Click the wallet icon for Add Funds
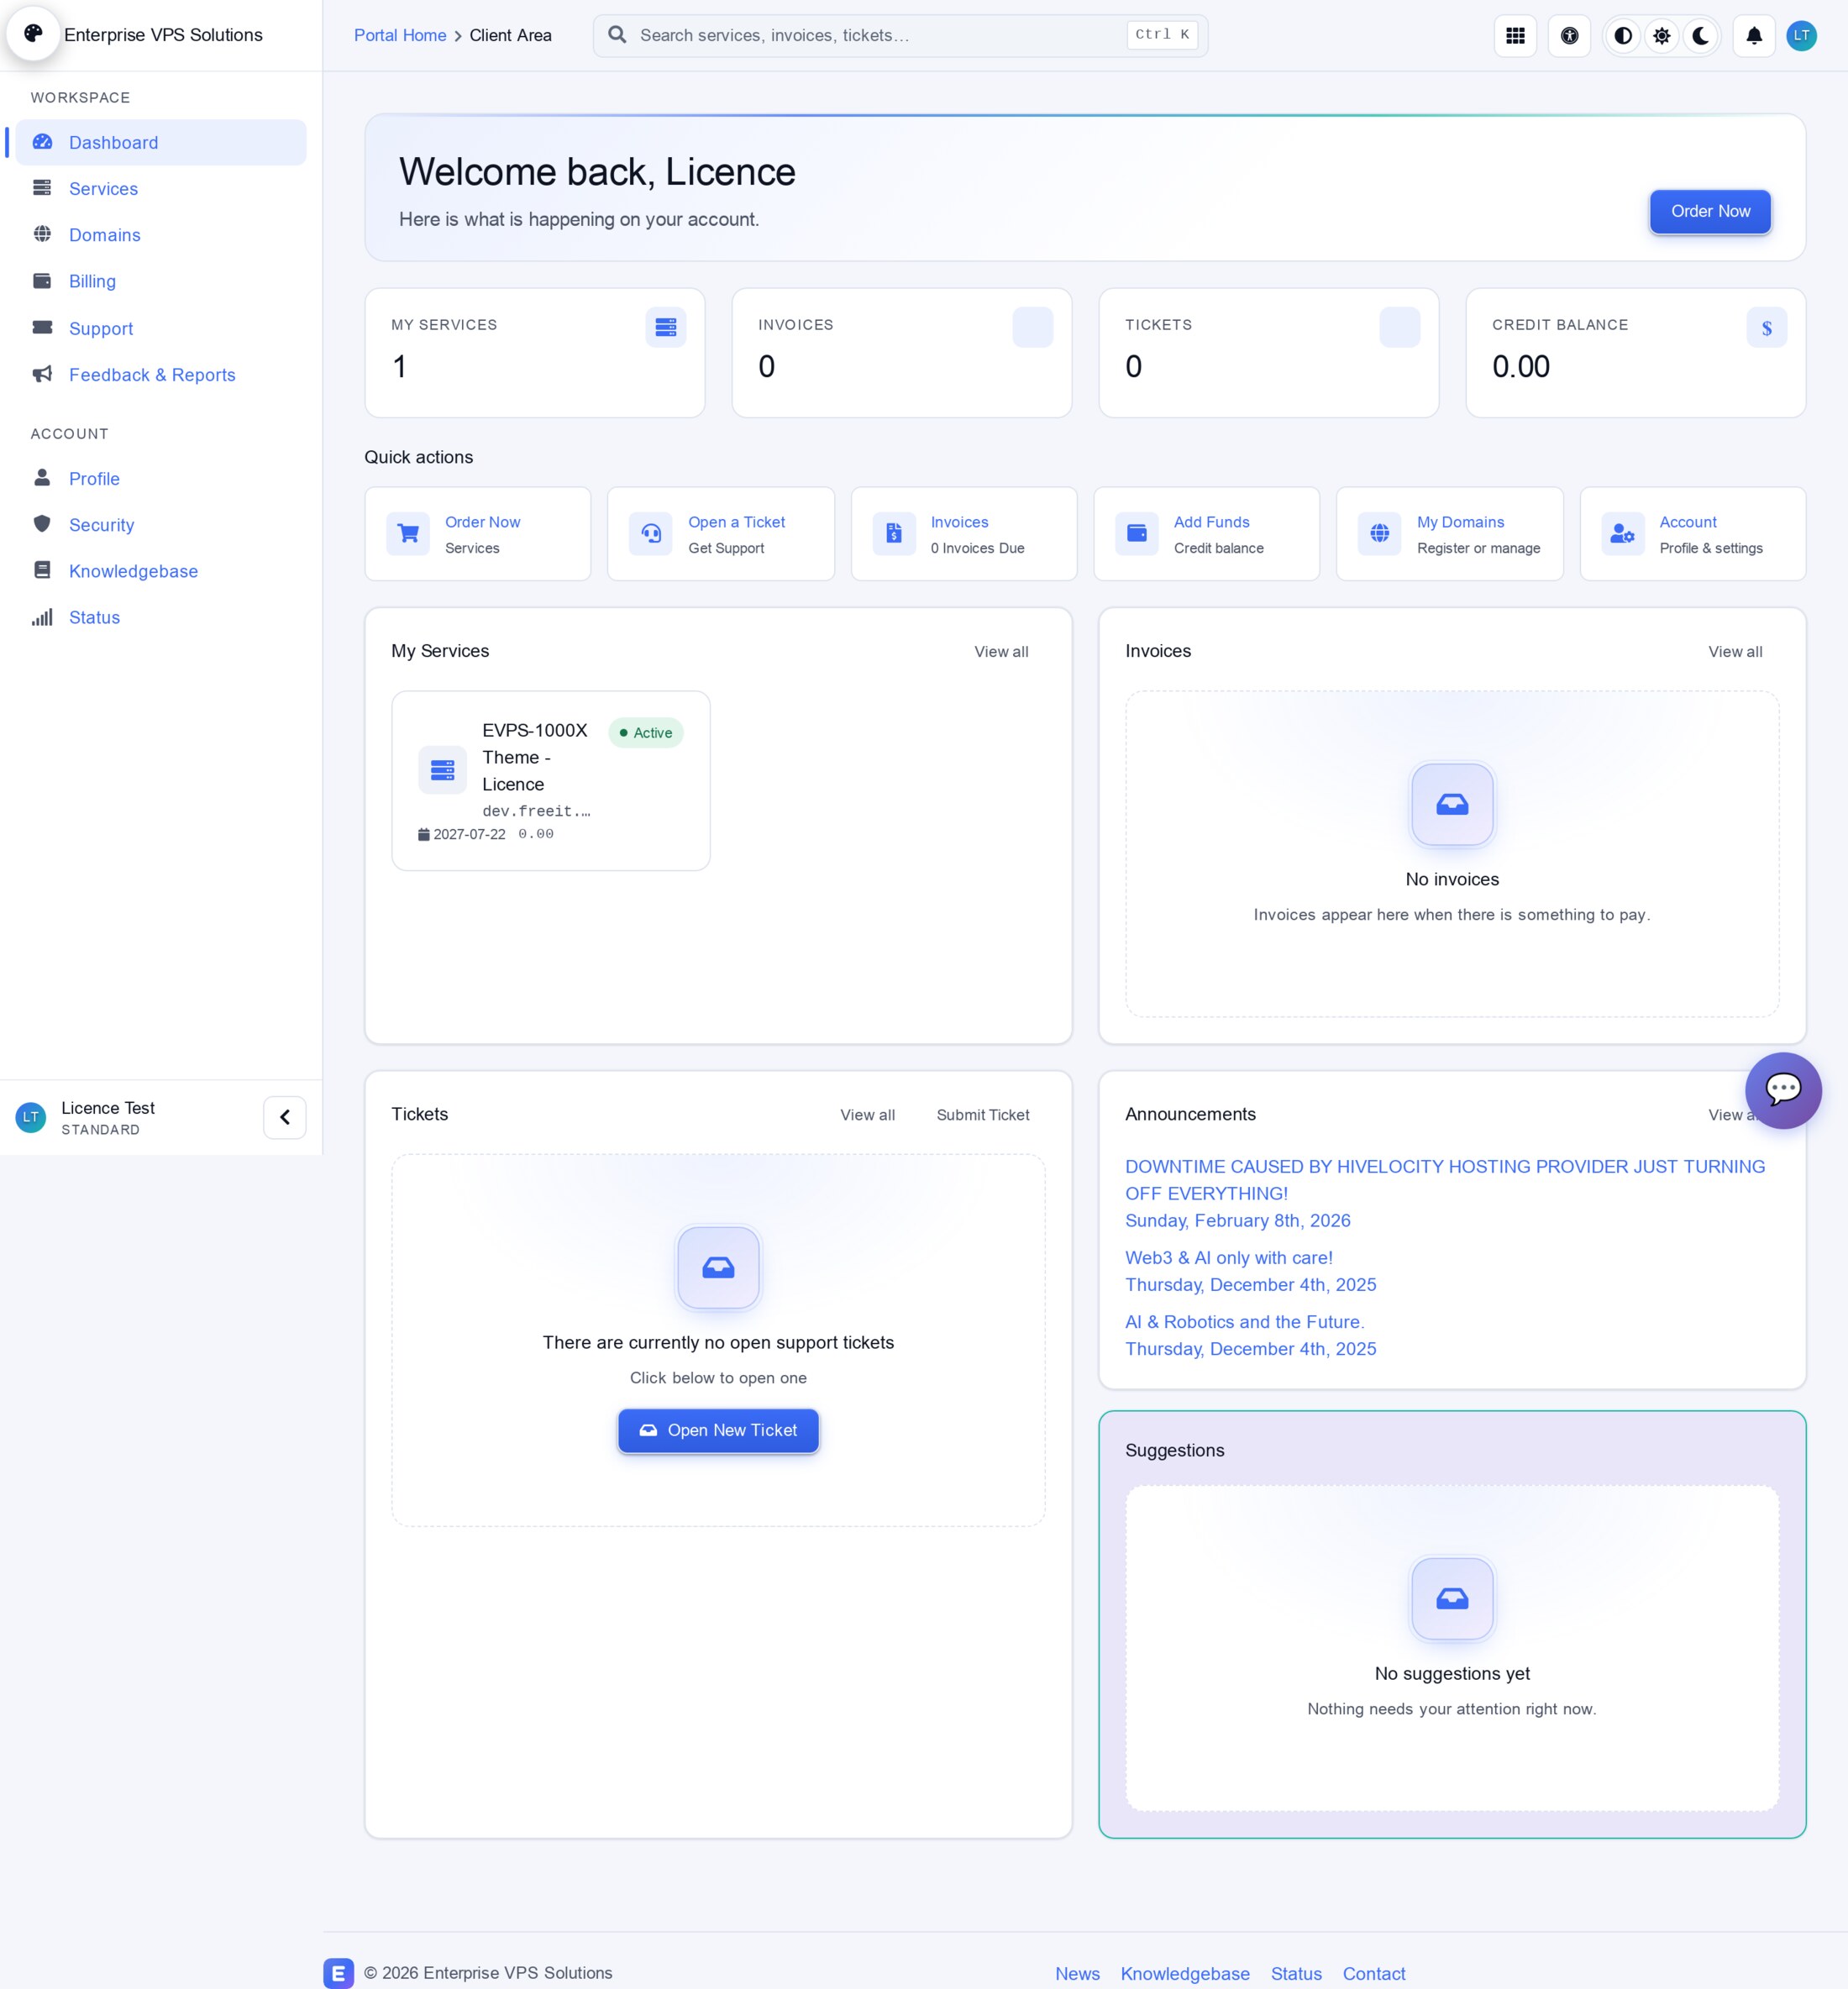 pos(1137,534)
